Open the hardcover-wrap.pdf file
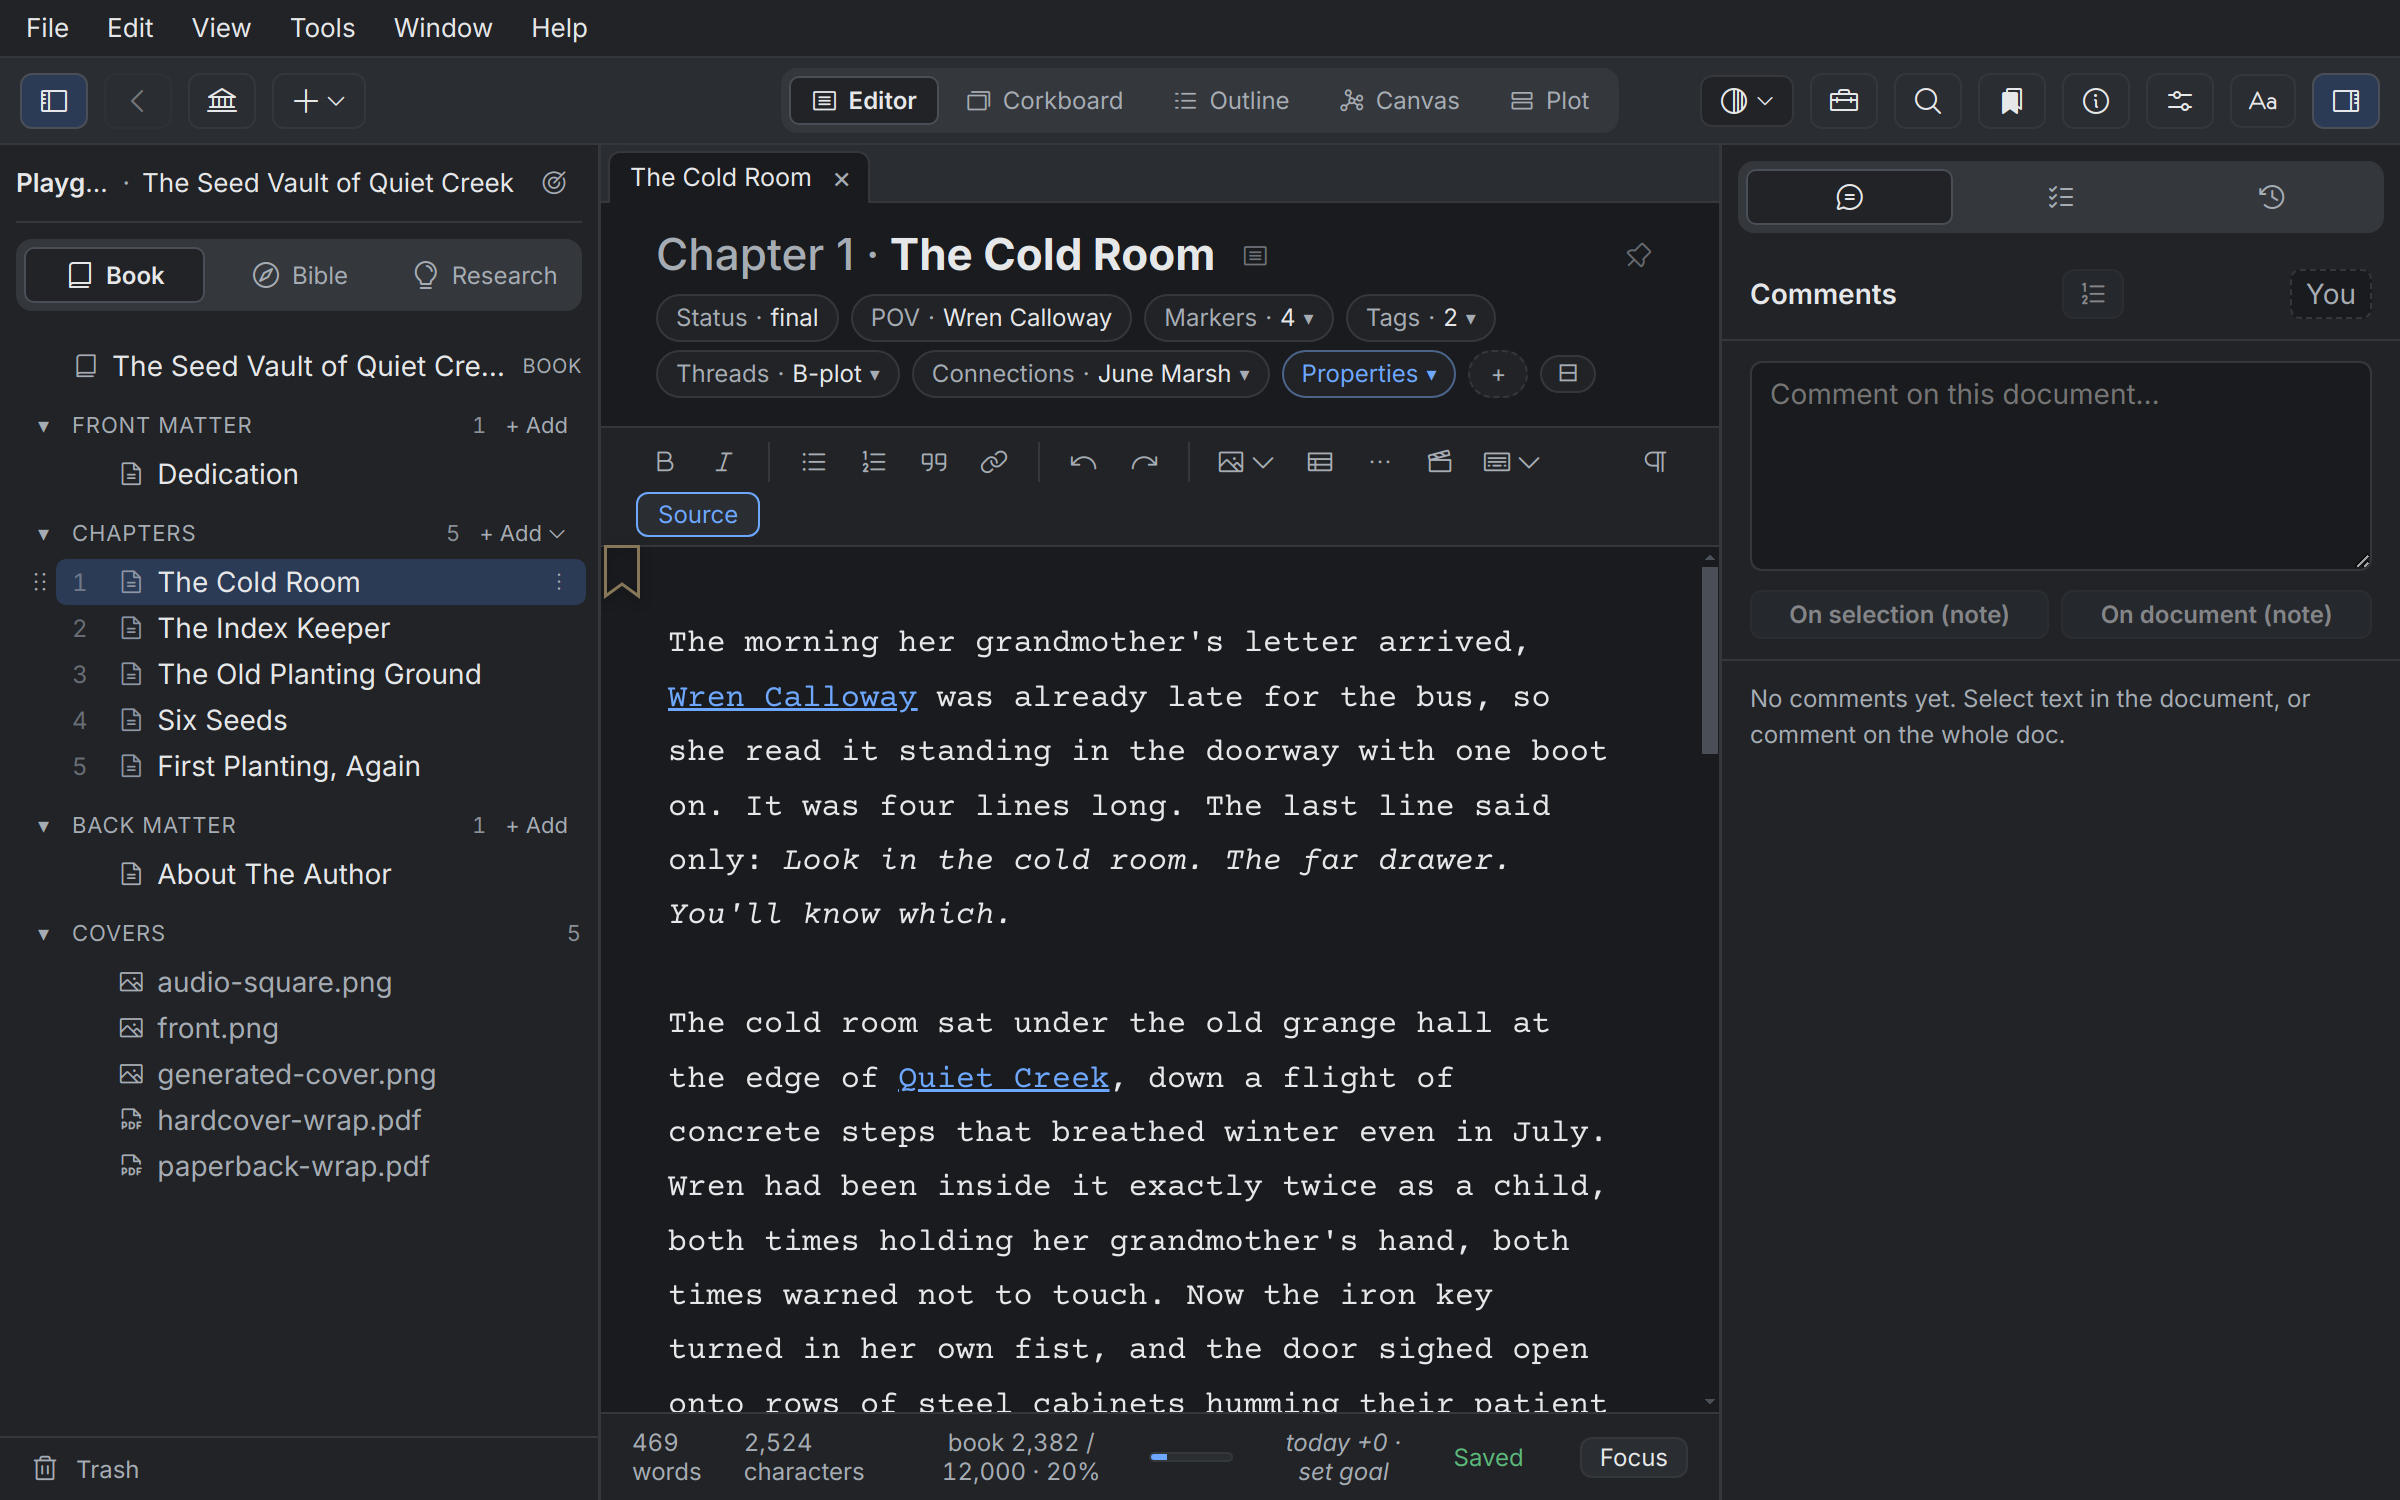Viewport: 2400px width, 1500px height. pyautogui.click(x=288, y=1120)
